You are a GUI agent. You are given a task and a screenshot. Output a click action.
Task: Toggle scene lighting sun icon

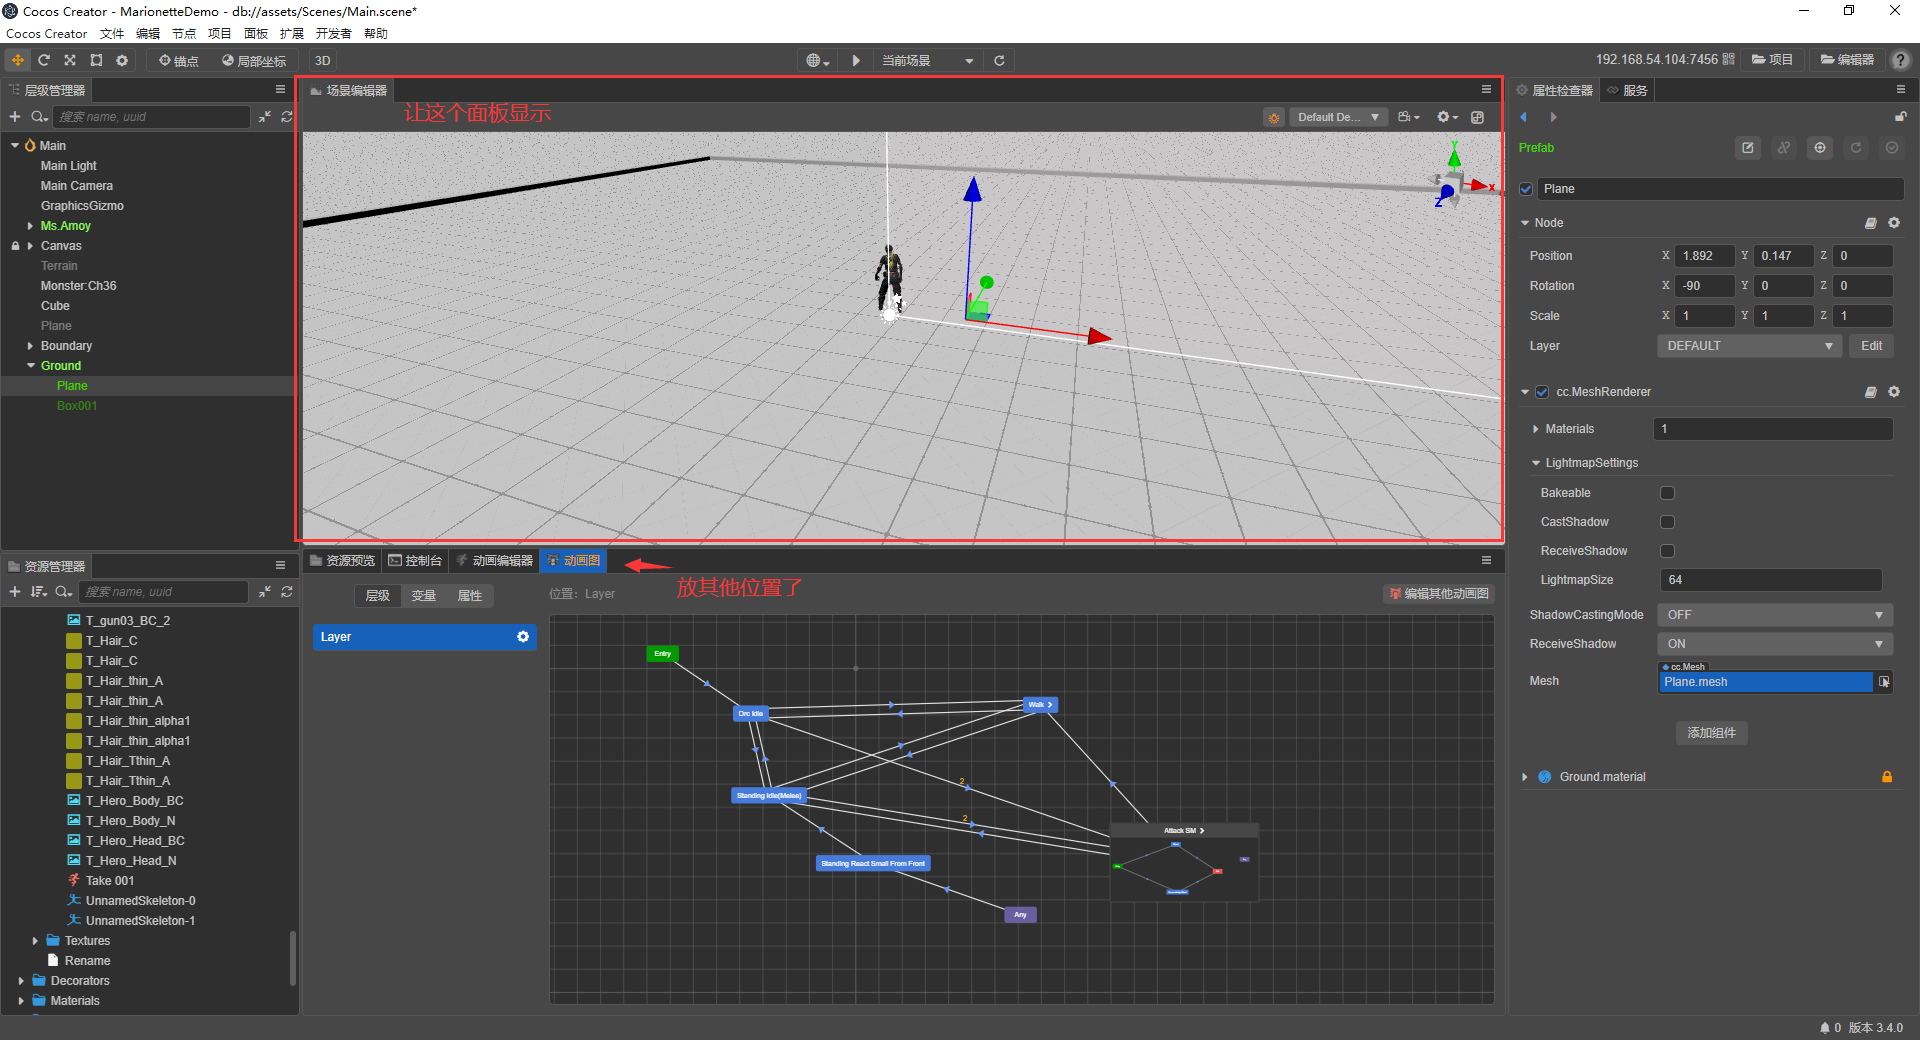1274,118
